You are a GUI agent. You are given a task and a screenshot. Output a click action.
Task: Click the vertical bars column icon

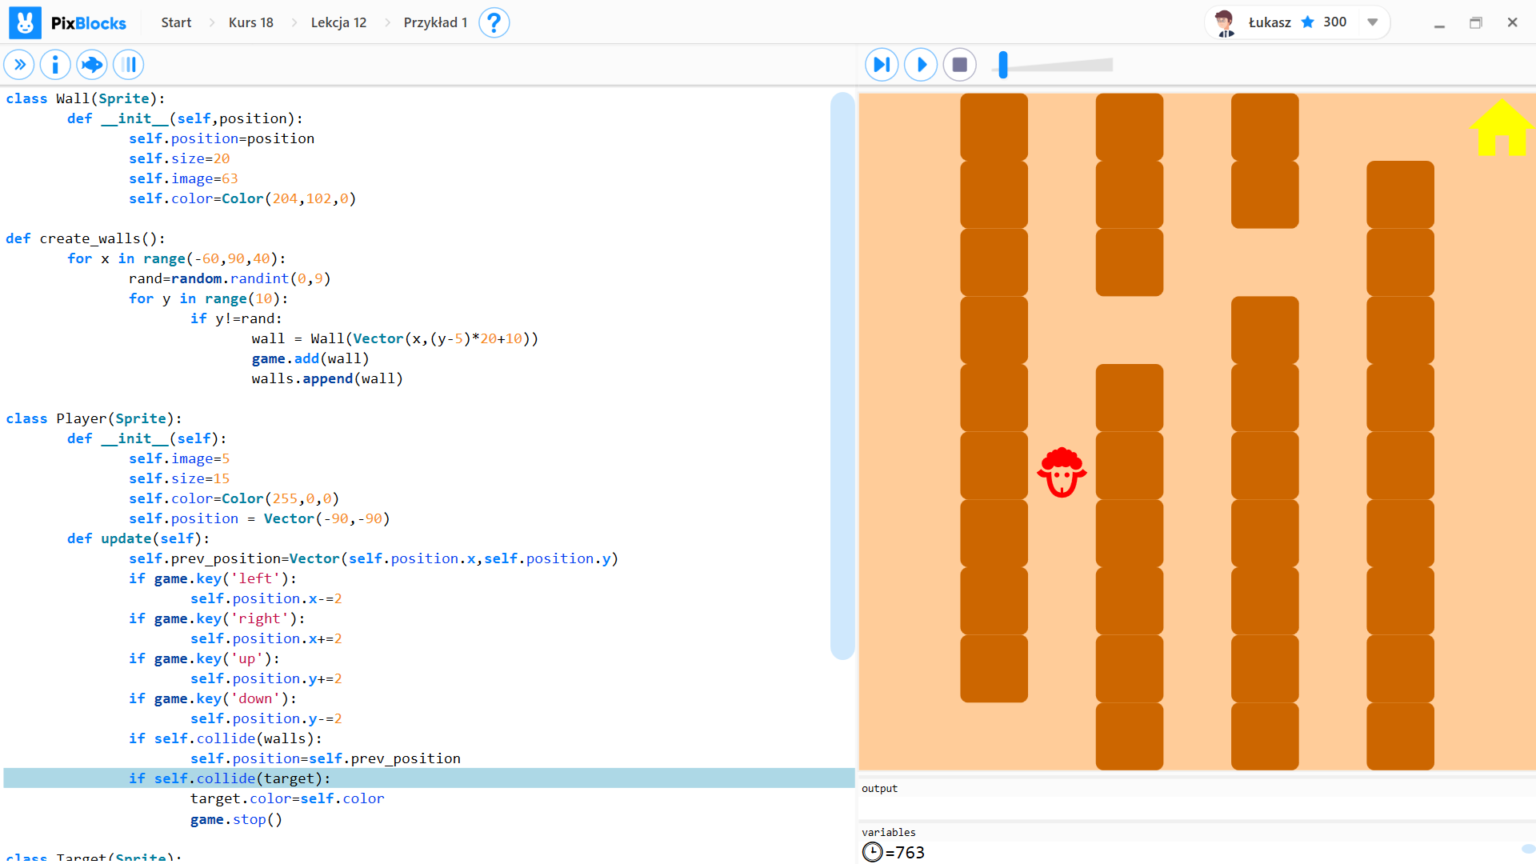[128, 65]
